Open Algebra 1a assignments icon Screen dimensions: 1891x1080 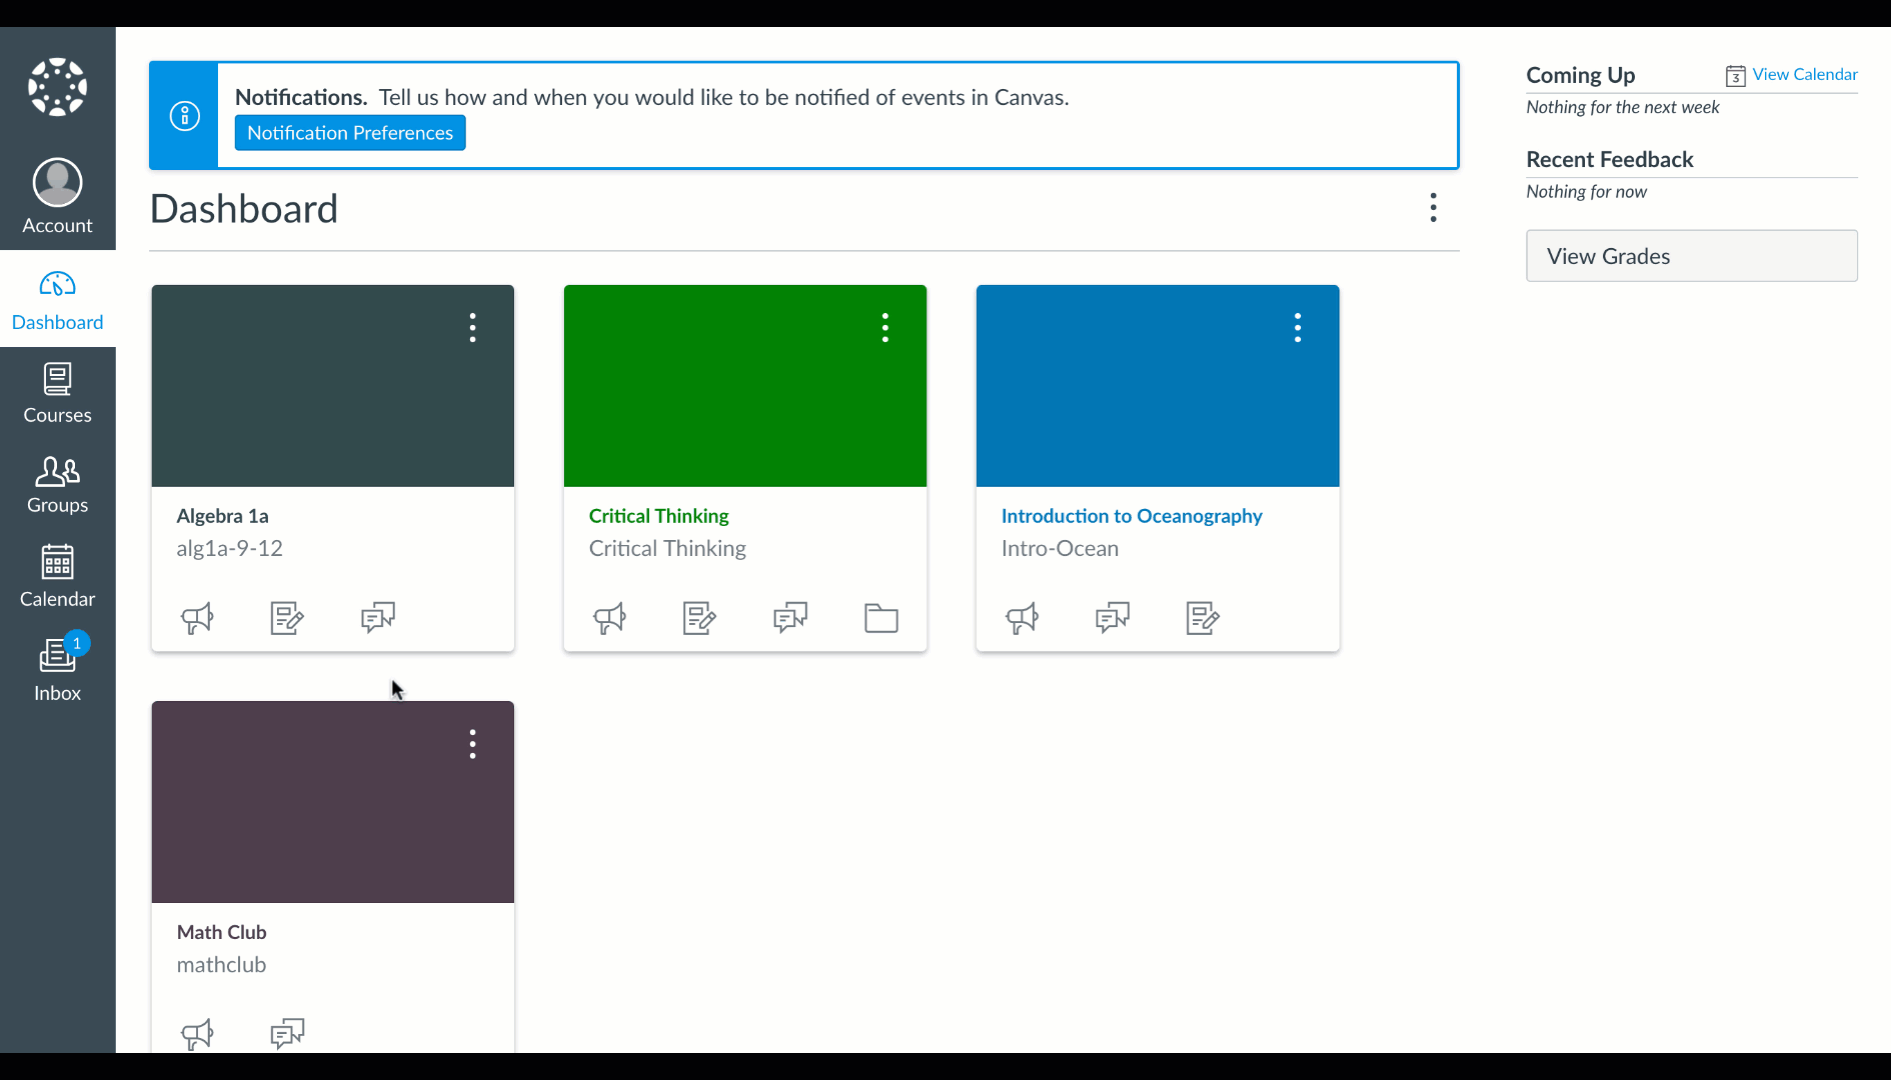[287, 618]
